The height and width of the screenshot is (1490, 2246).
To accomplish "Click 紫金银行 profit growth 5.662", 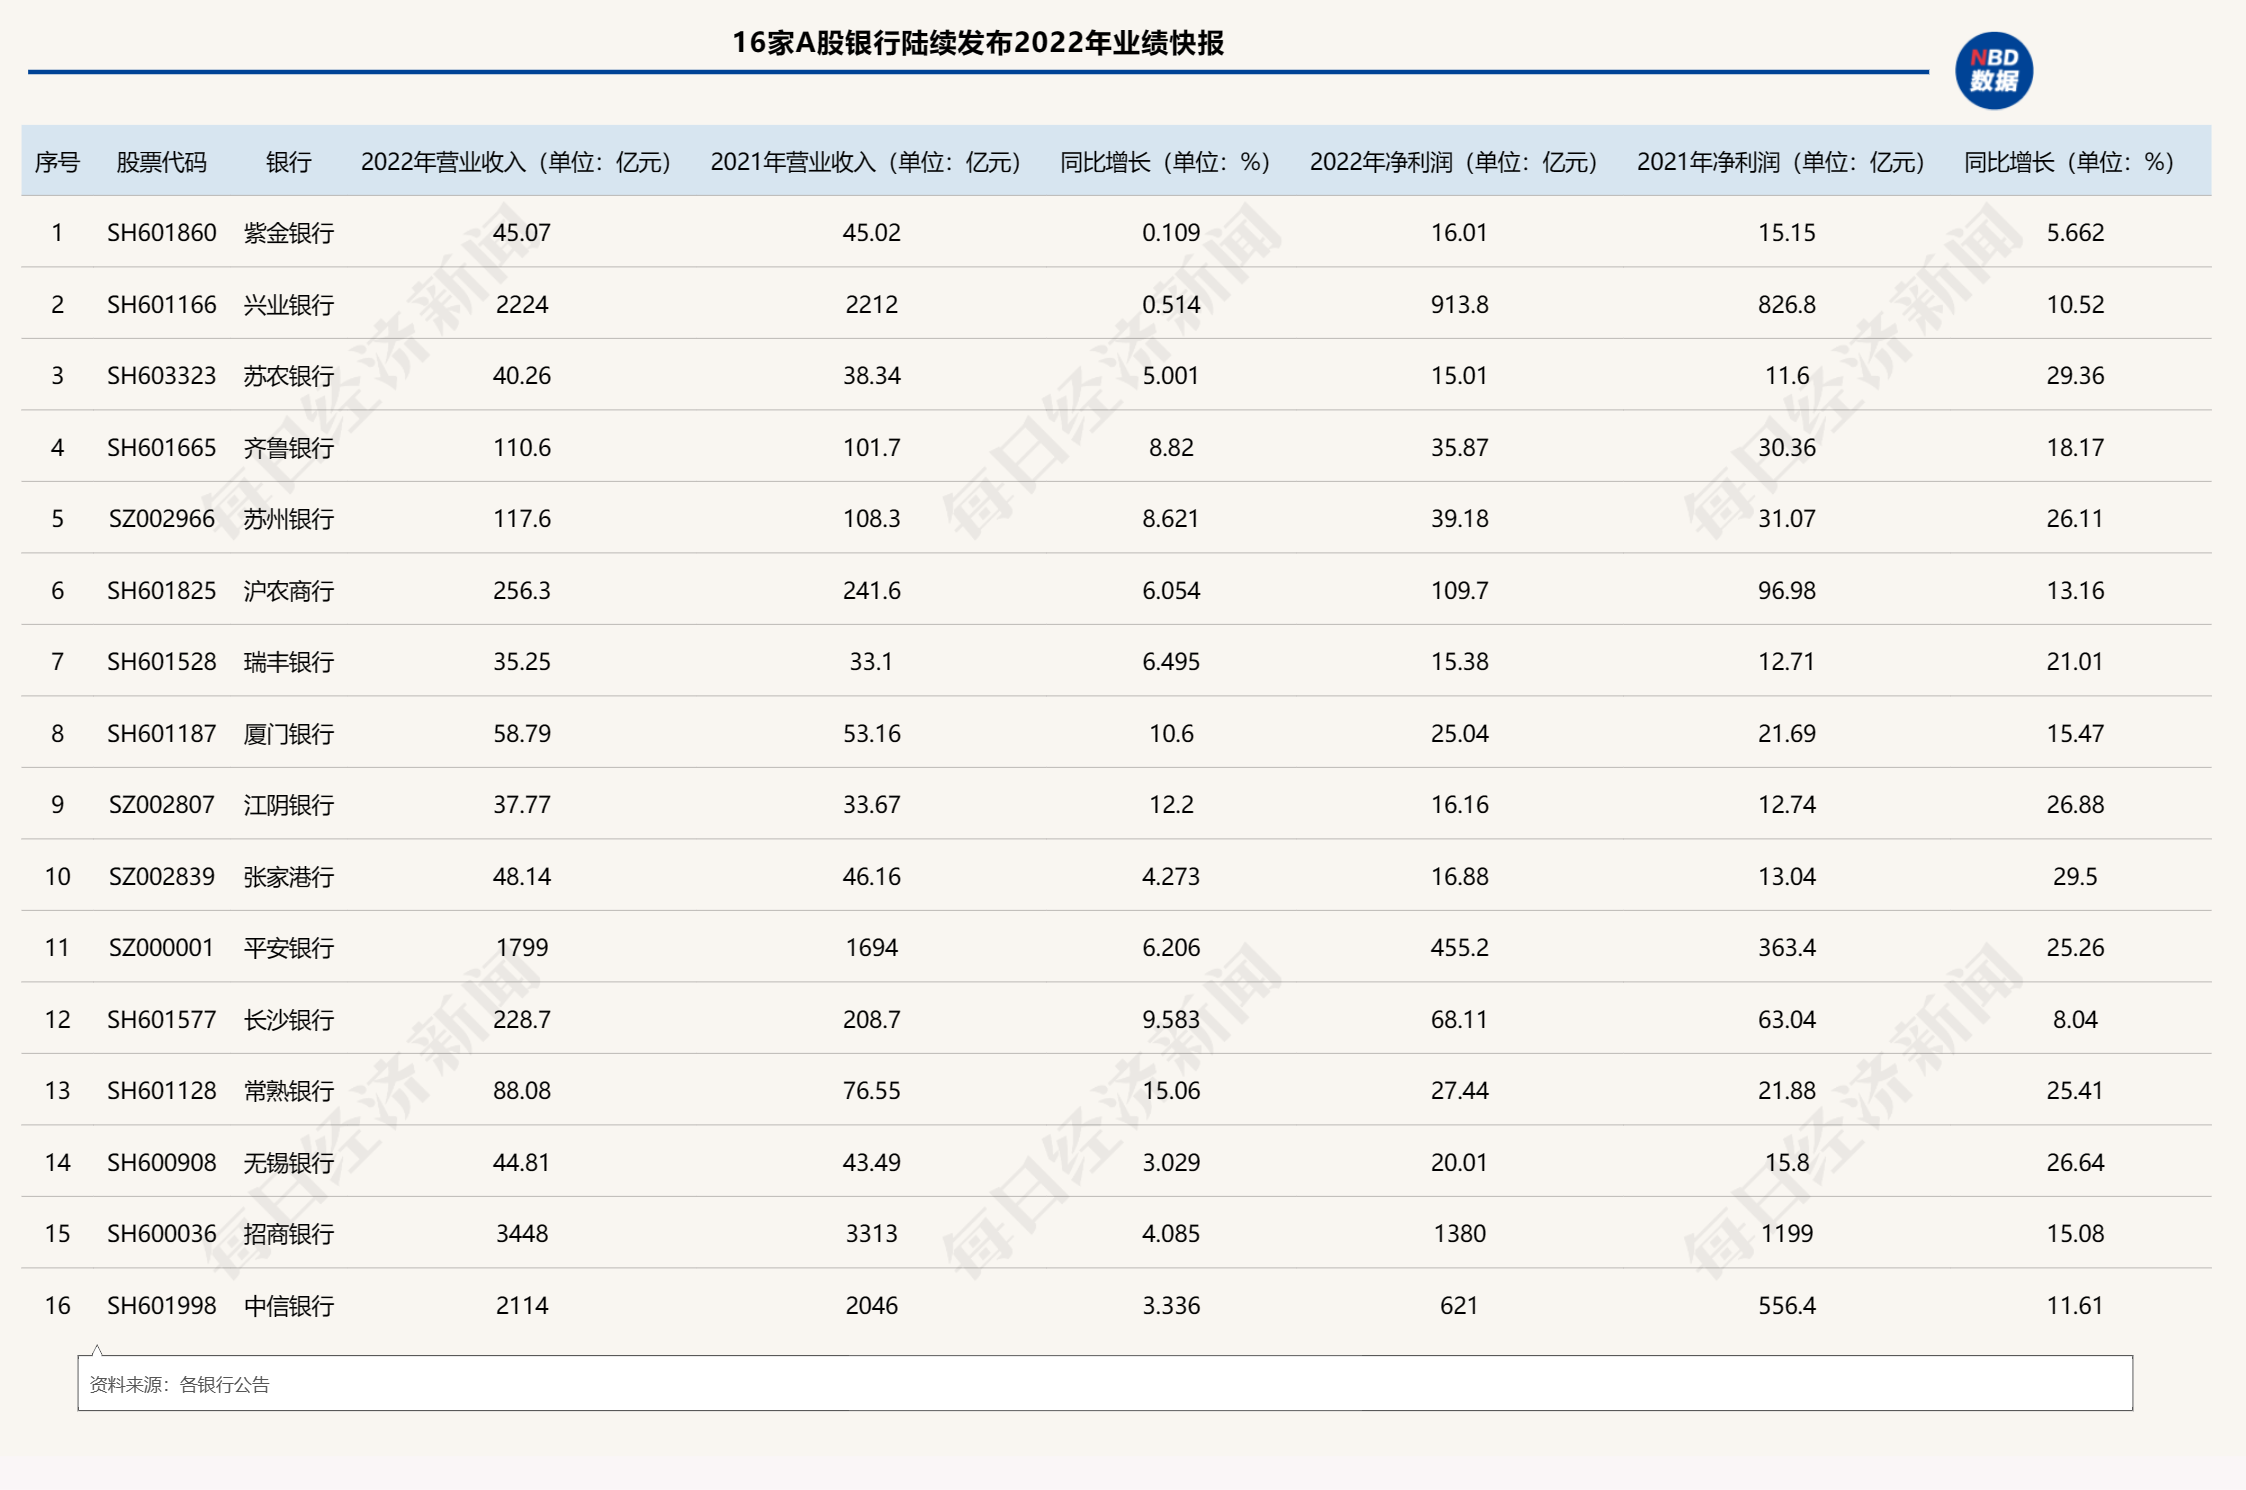I will [x=2075, y=233].
